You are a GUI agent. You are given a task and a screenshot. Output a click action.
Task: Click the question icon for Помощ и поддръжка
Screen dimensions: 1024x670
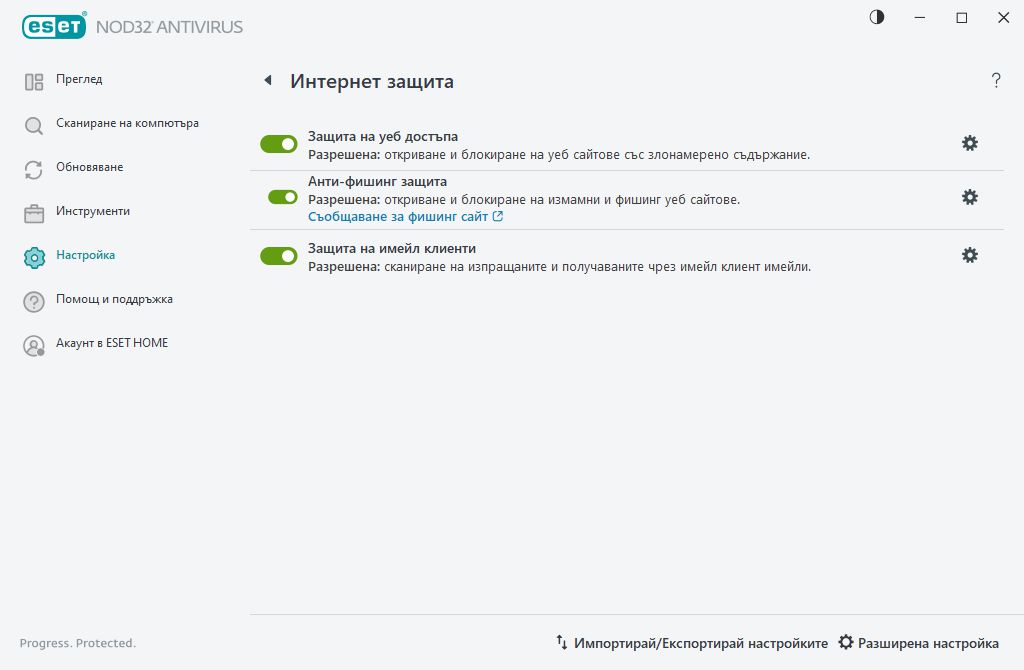(x=34, y=302)
